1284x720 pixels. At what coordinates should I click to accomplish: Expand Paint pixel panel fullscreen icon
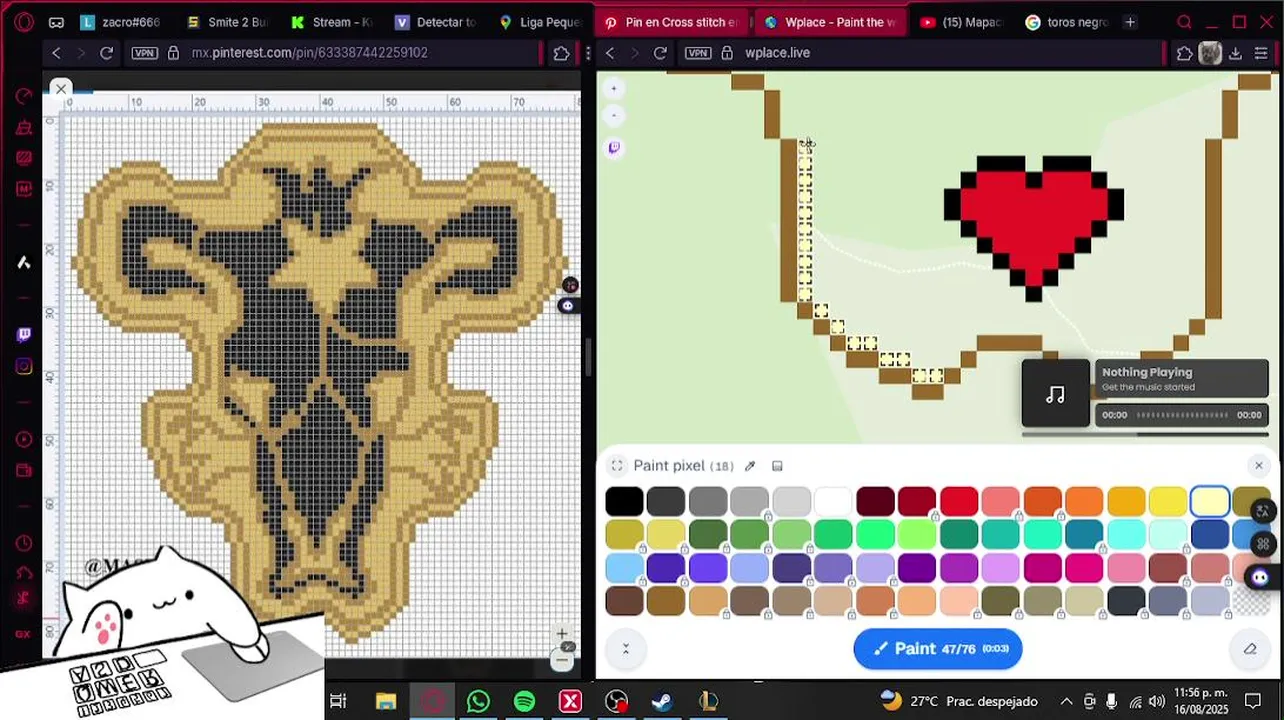click(x=617, y=465)
